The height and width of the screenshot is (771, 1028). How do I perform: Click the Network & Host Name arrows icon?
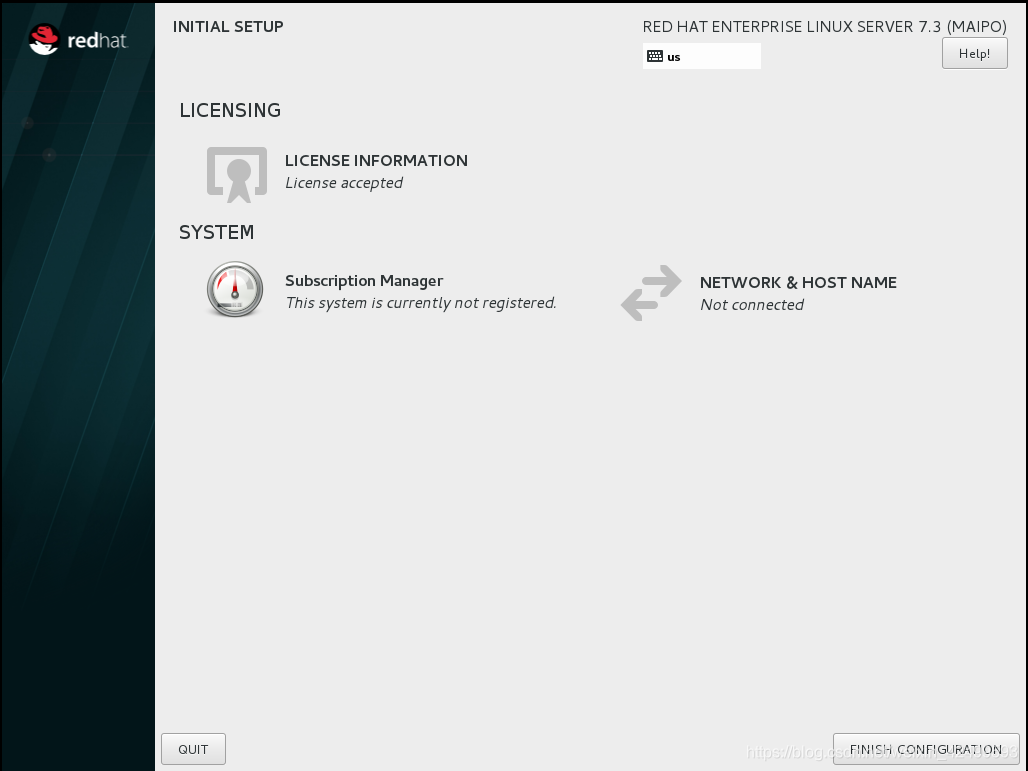pyautogui.click(x=651, y=292)
